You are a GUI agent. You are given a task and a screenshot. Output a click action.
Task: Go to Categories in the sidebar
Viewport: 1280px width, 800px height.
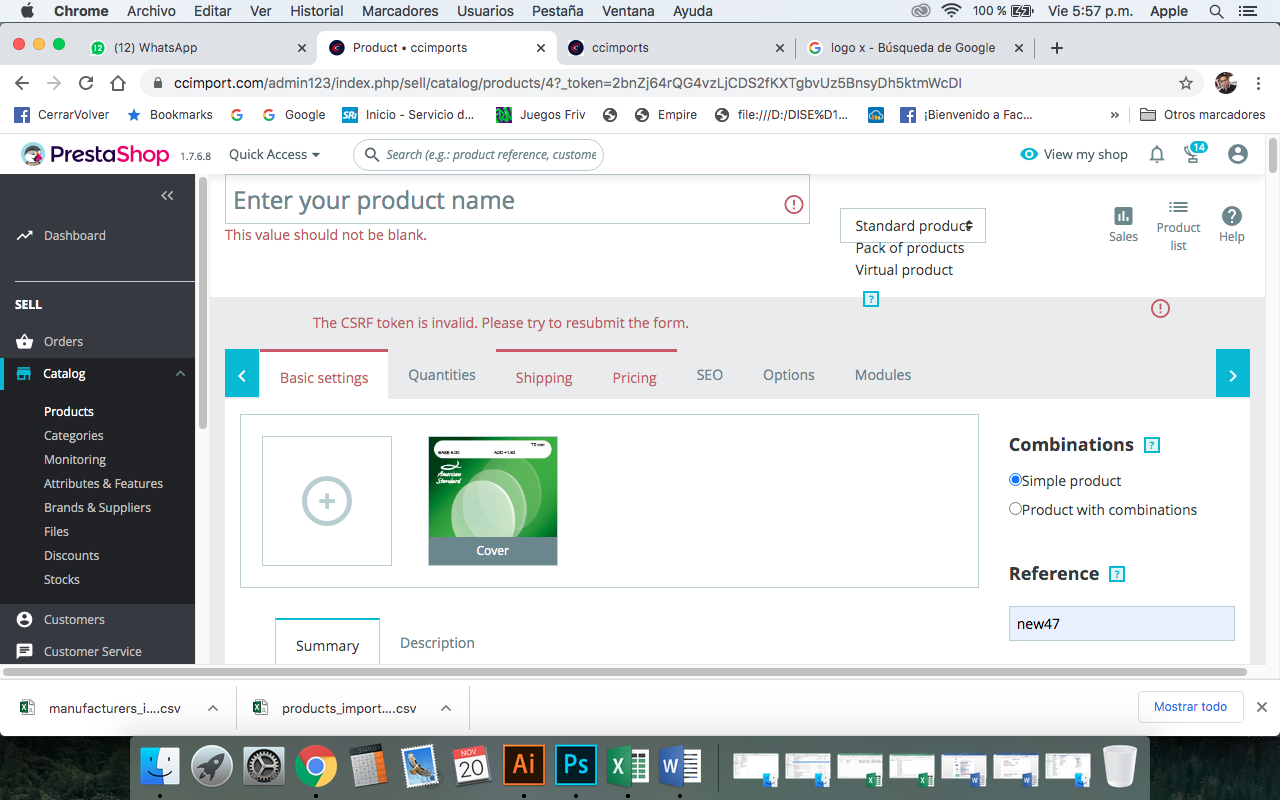coord(74,436)
